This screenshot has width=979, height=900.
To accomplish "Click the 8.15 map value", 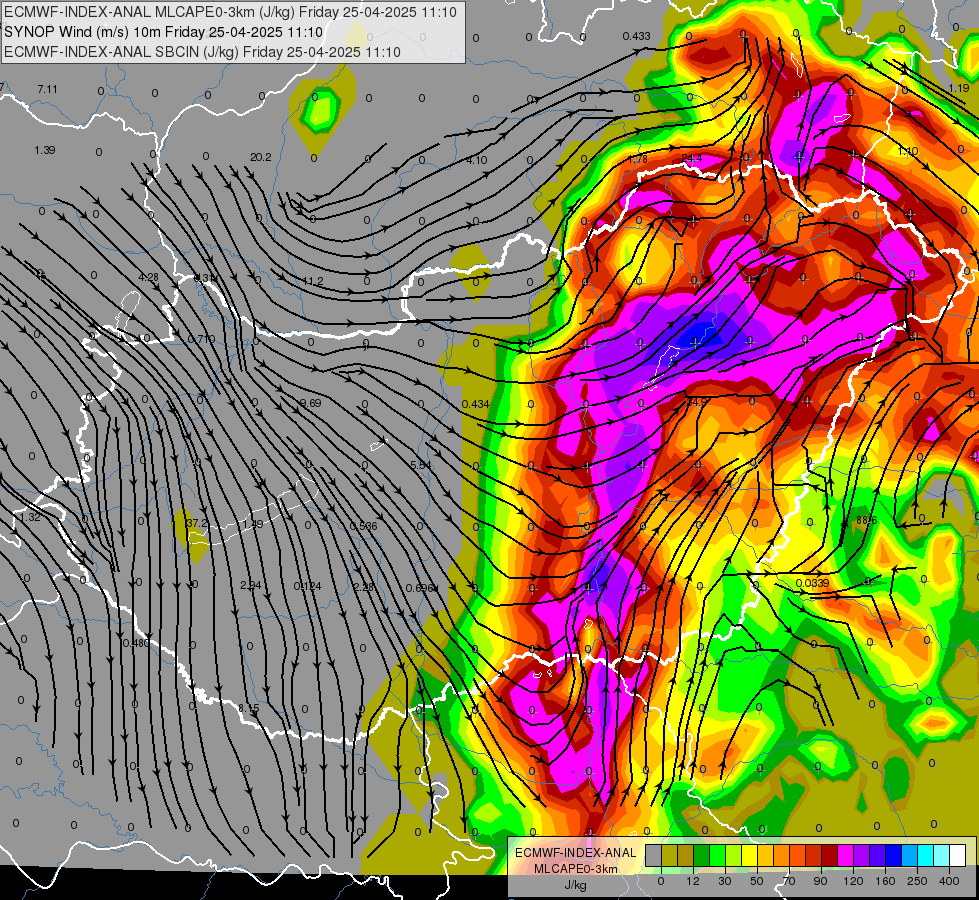I will point(248,708).
